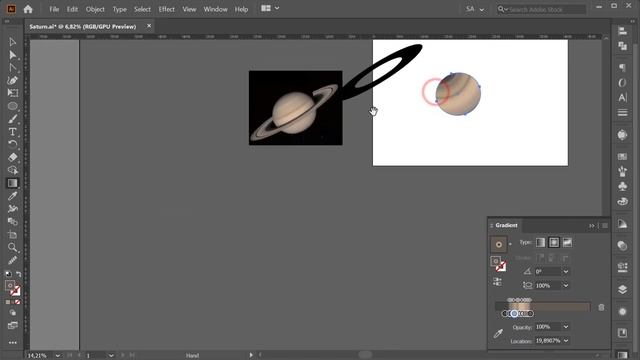
Task: Open the Effect menu
Action: (167, 9)
